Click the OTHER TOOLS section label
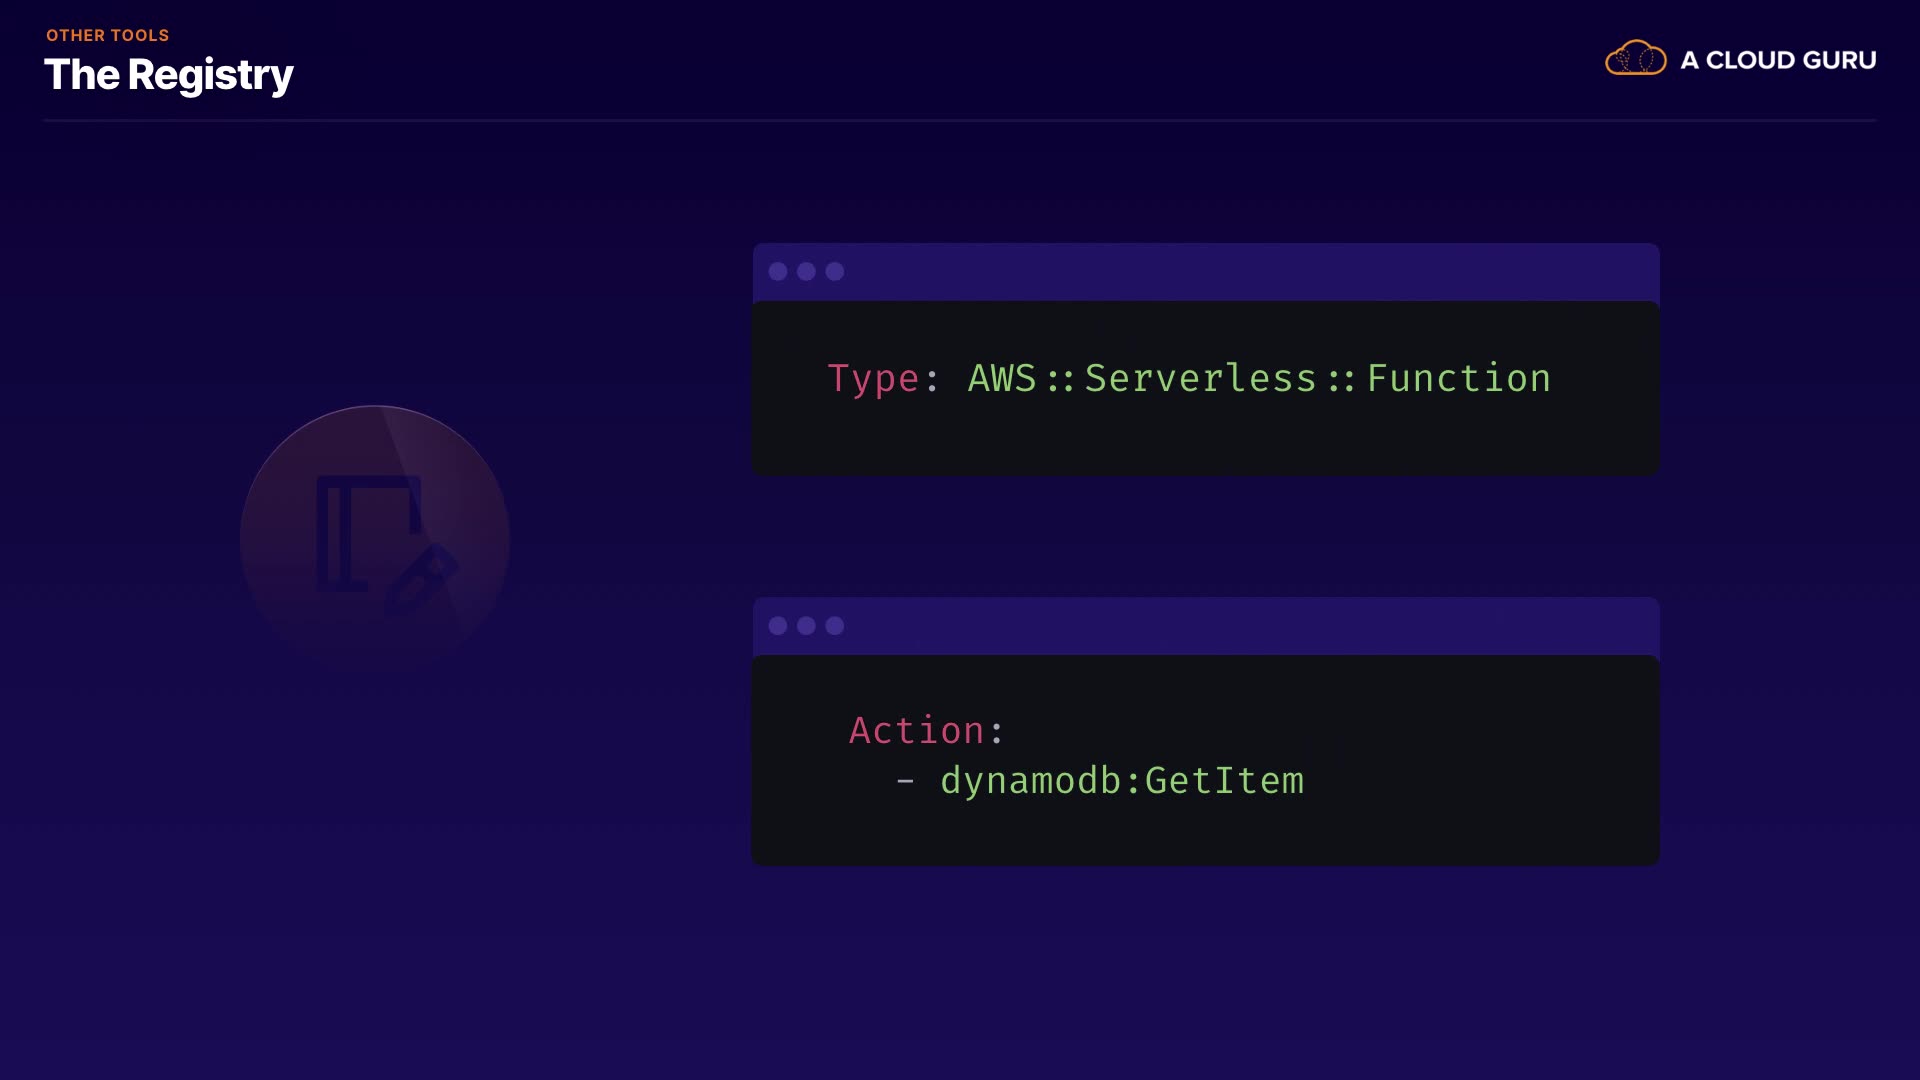The height and width of the screenshot is (1080, 1920). 107,35
